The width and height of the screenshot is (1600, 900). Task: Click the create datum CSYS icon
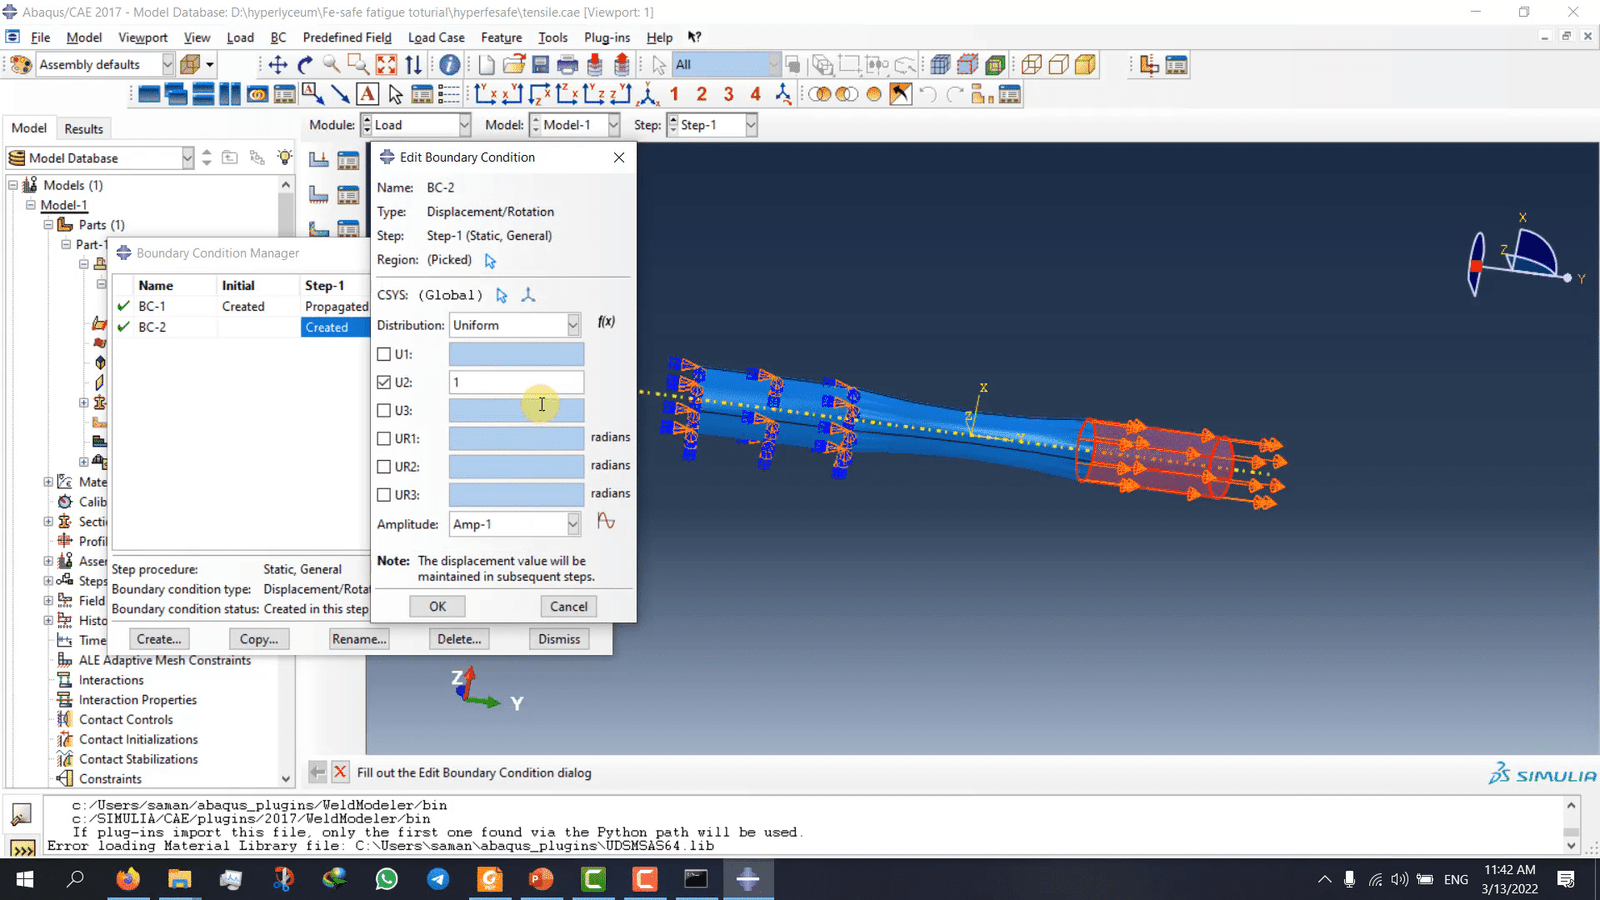[x=528, y=295]
